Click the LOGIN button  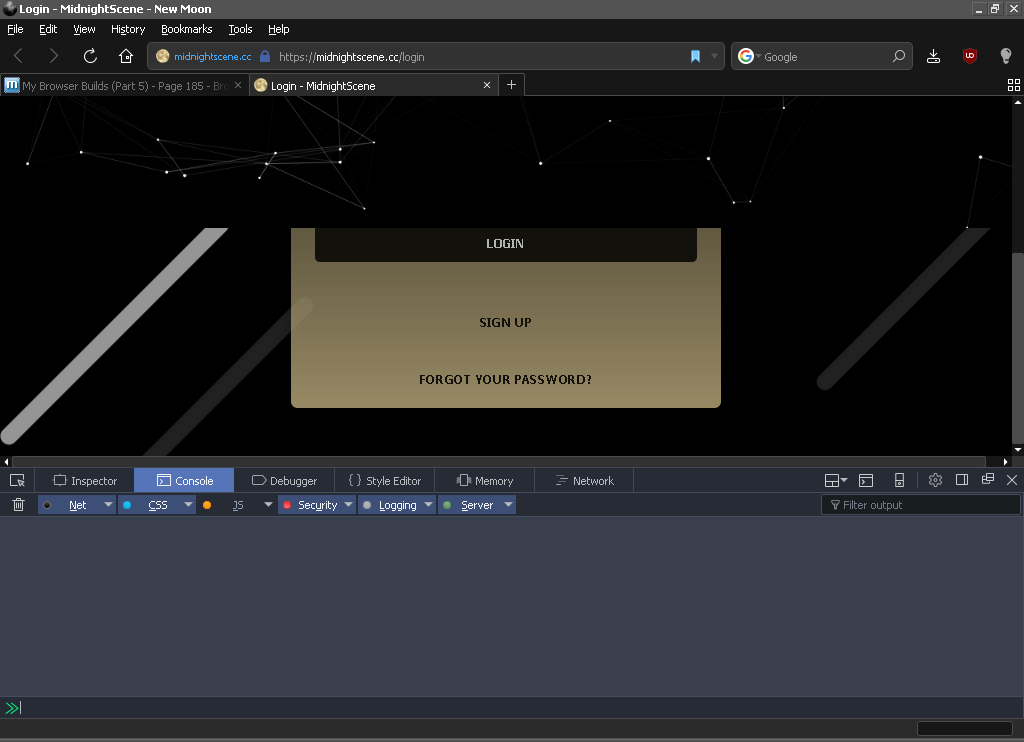505,244
